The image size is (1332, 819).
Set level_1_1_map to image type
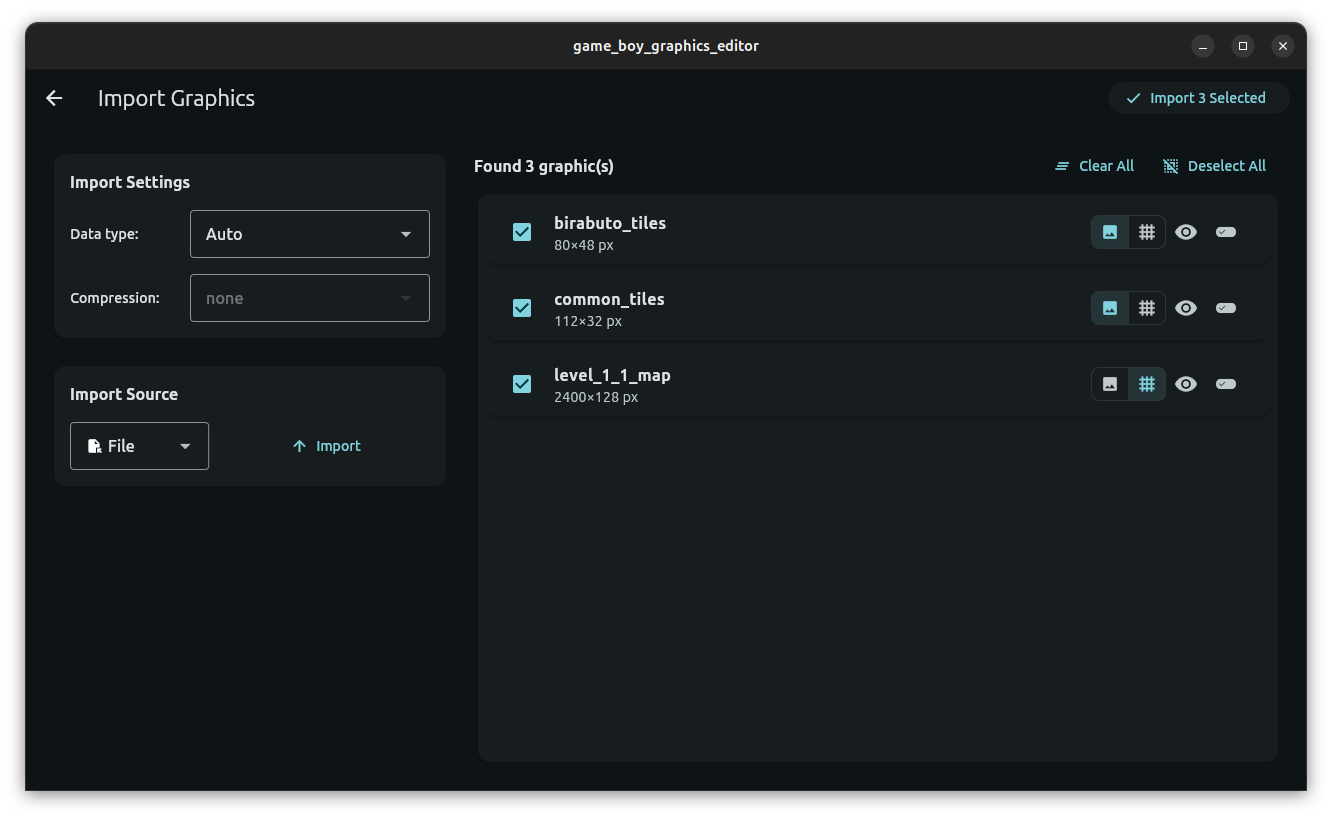pos(1110,384)
